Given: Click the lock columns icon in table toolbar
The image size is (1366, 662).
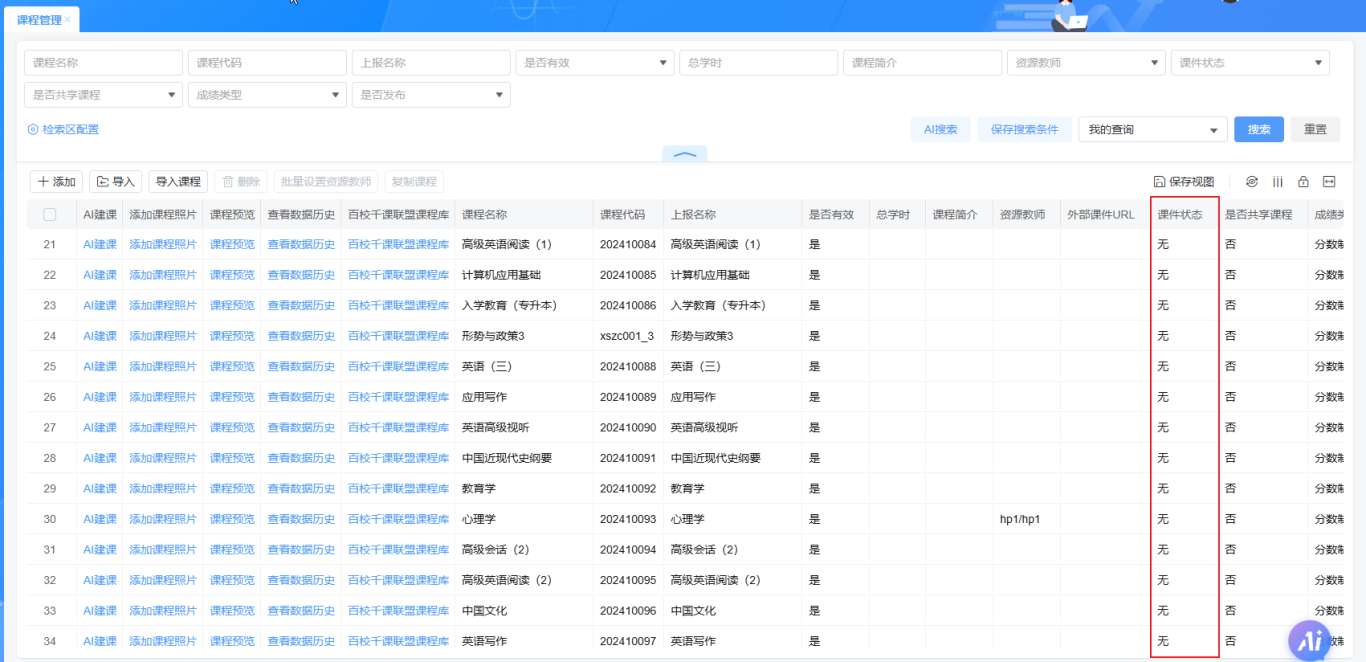Looking at the screenshot, I should (1303, 182).
